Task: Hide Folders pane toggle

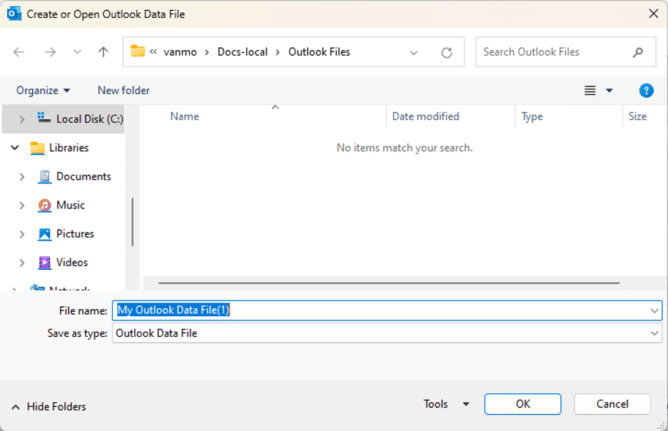Action: [48, 406]
